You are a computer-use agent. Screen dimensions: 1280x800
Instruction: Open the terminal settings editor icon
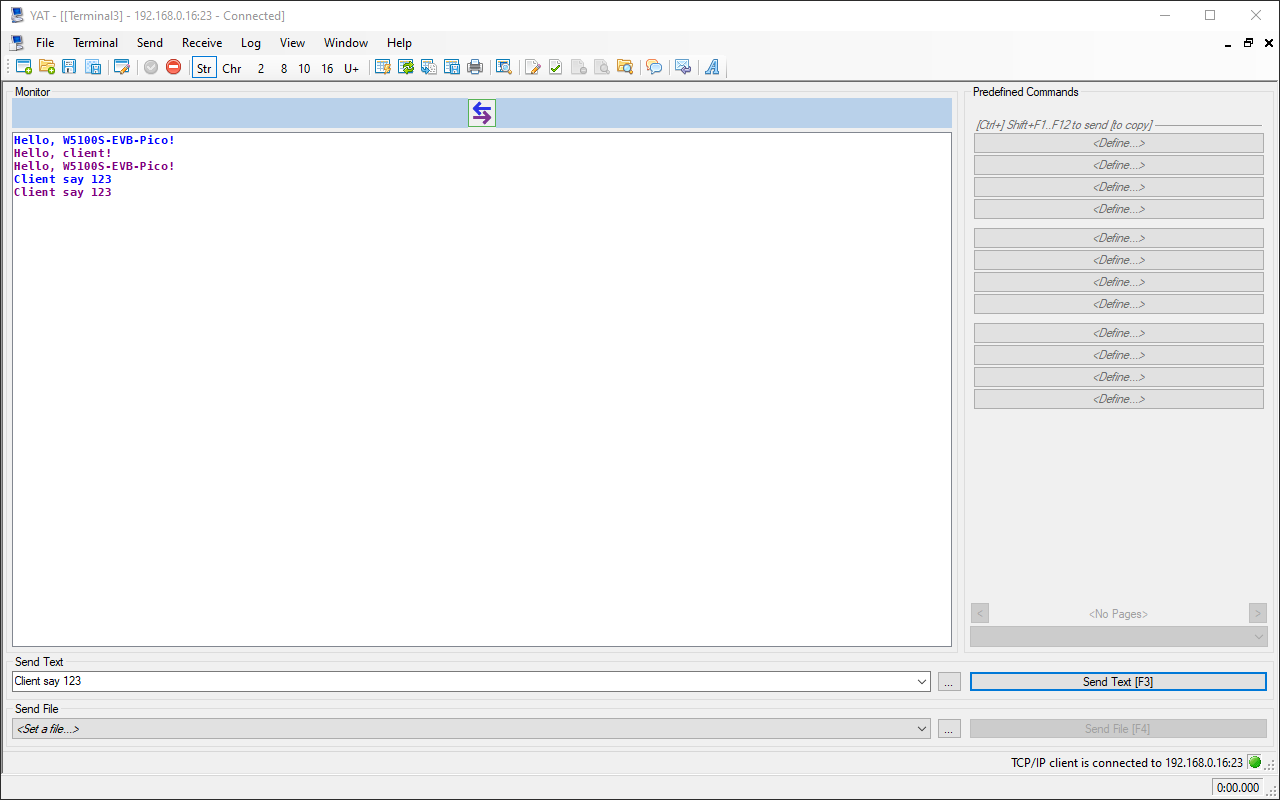pos(122,68)
